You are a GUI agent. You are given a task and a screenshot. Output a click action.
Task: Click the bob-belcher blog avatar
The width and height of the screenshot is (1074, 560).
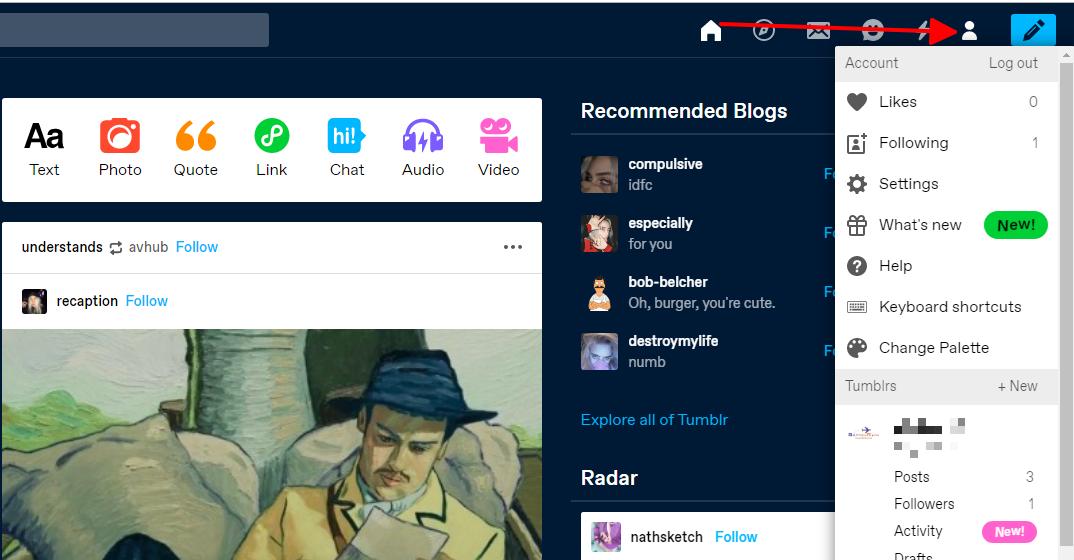click(599, 292)
